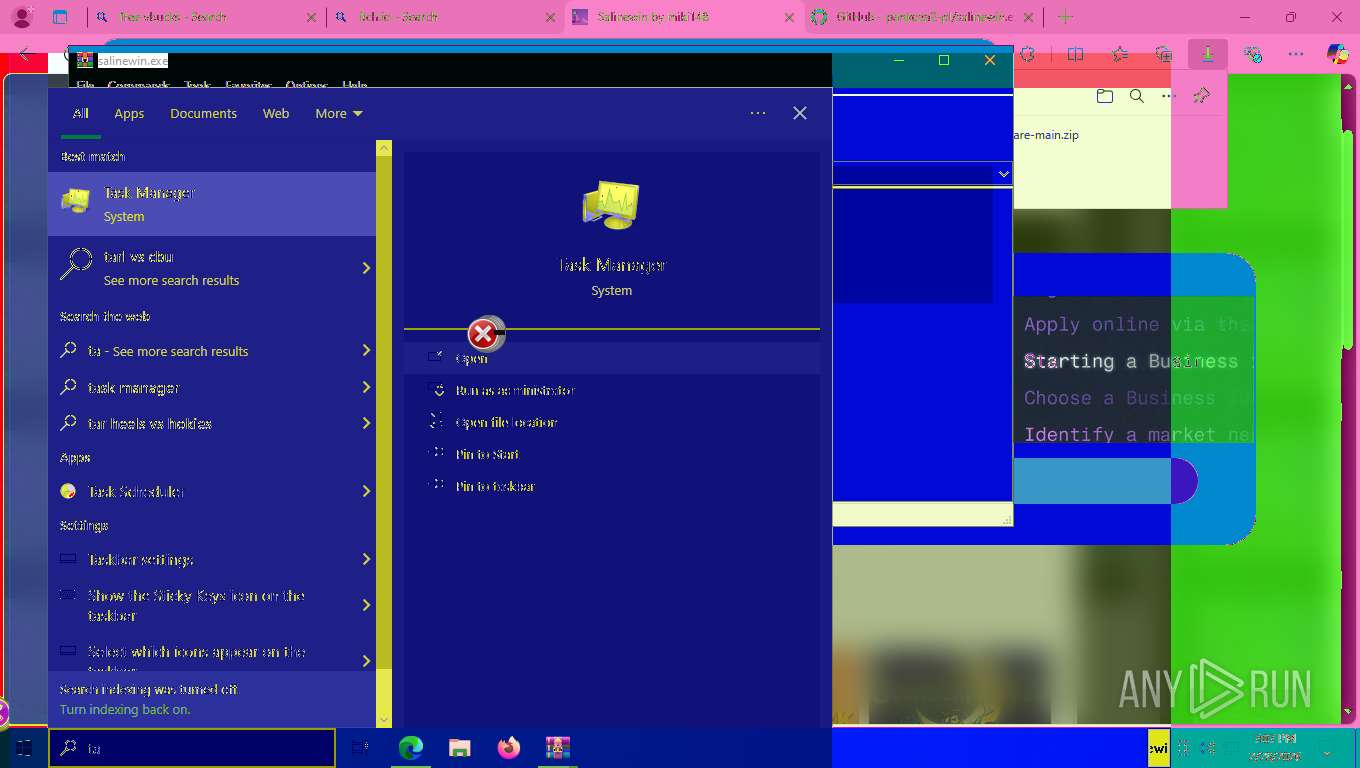Choose Open file location
The image size is (1360, 768).
(x=612, y=422)
